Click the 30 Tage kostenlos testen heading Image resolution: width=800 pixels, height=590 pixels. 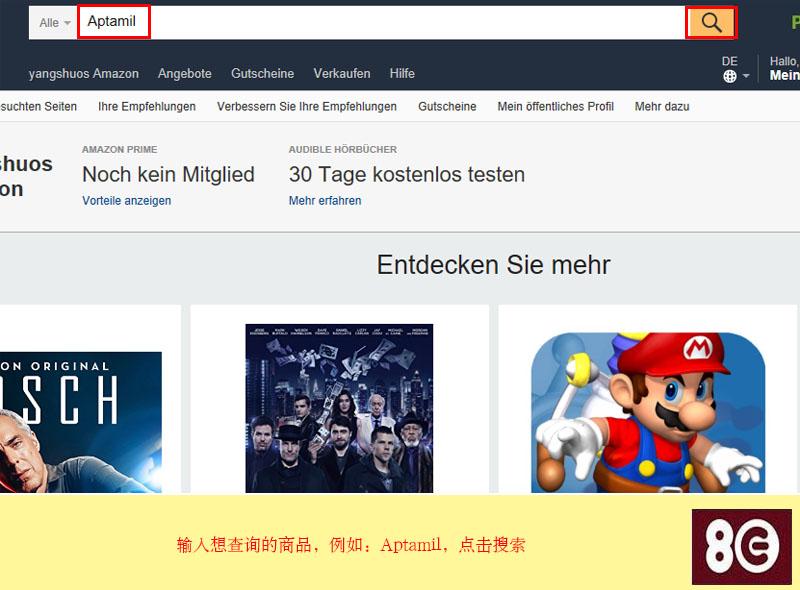pyautogui.click(x=407, y=175)
